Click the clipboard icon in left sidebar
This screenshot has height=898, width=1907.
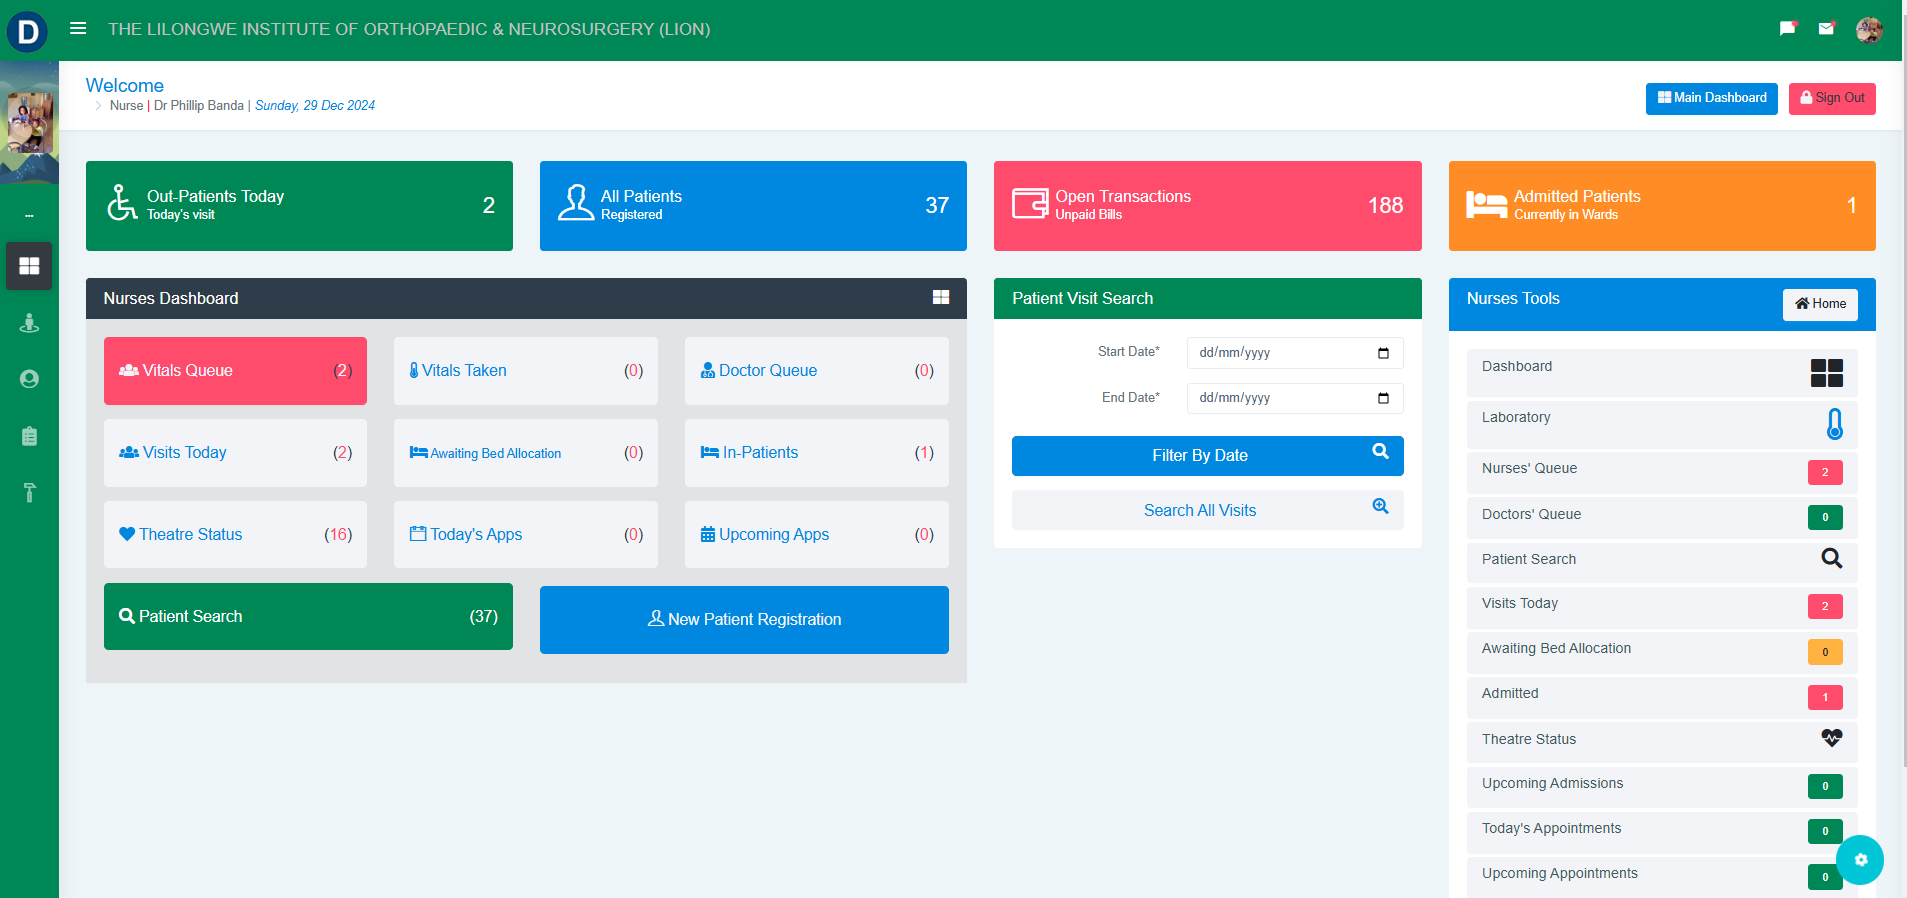(29, 436)
